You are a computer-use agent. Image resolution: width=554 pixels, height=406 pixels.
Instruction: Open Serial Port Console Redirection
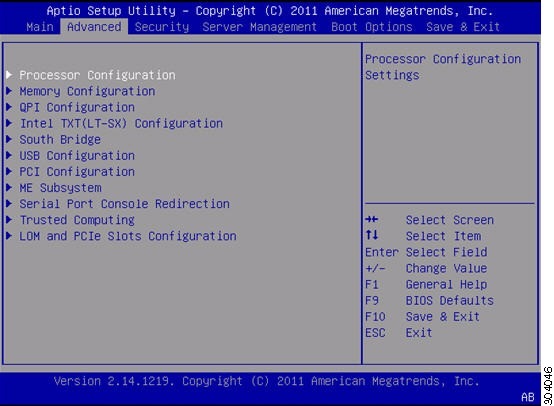click(124, 204)
